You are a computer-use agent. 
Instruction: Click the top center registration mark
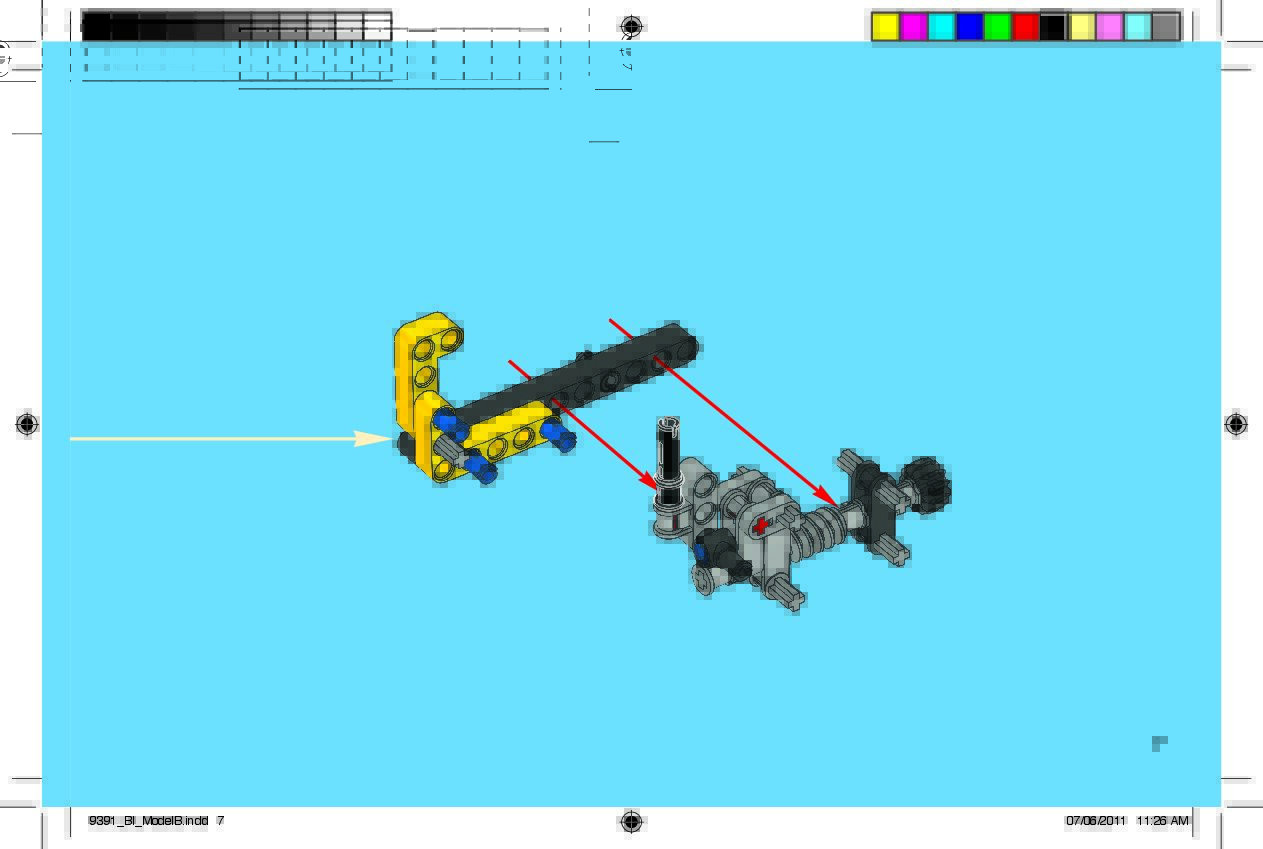pyautogui.click(x=631, y=26)
